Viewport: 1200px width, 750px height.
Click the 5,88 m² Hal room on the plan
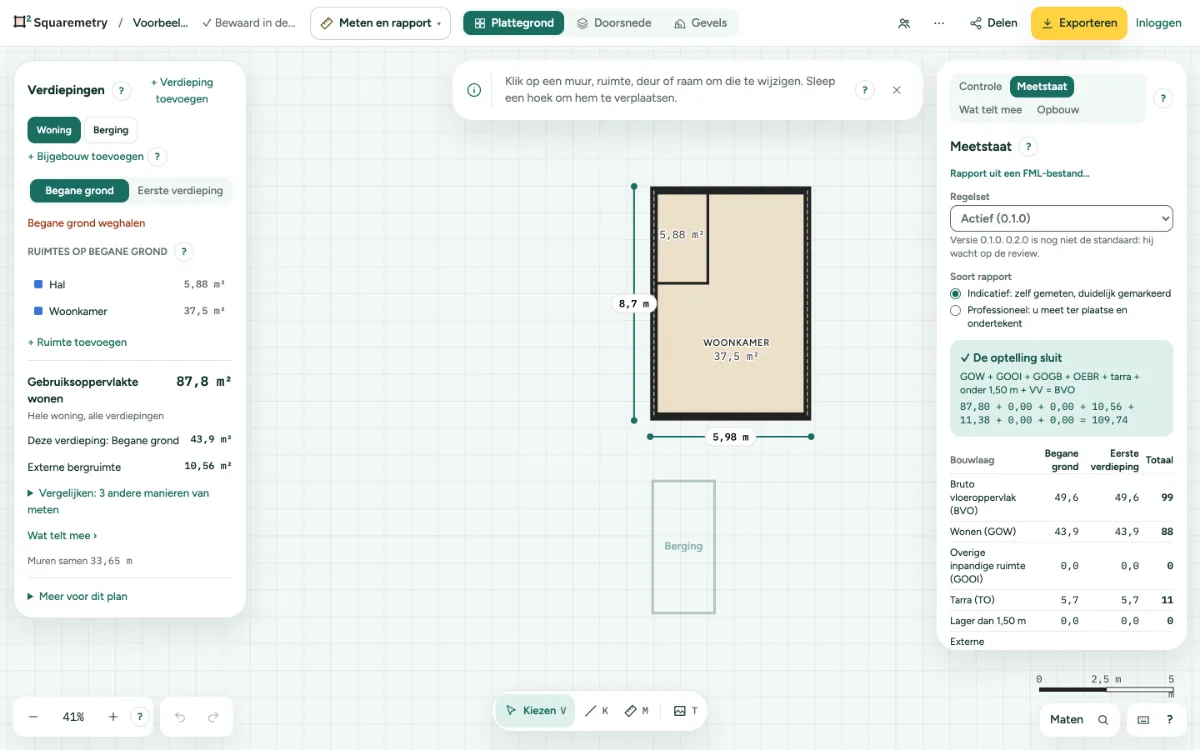coord(682,236)
